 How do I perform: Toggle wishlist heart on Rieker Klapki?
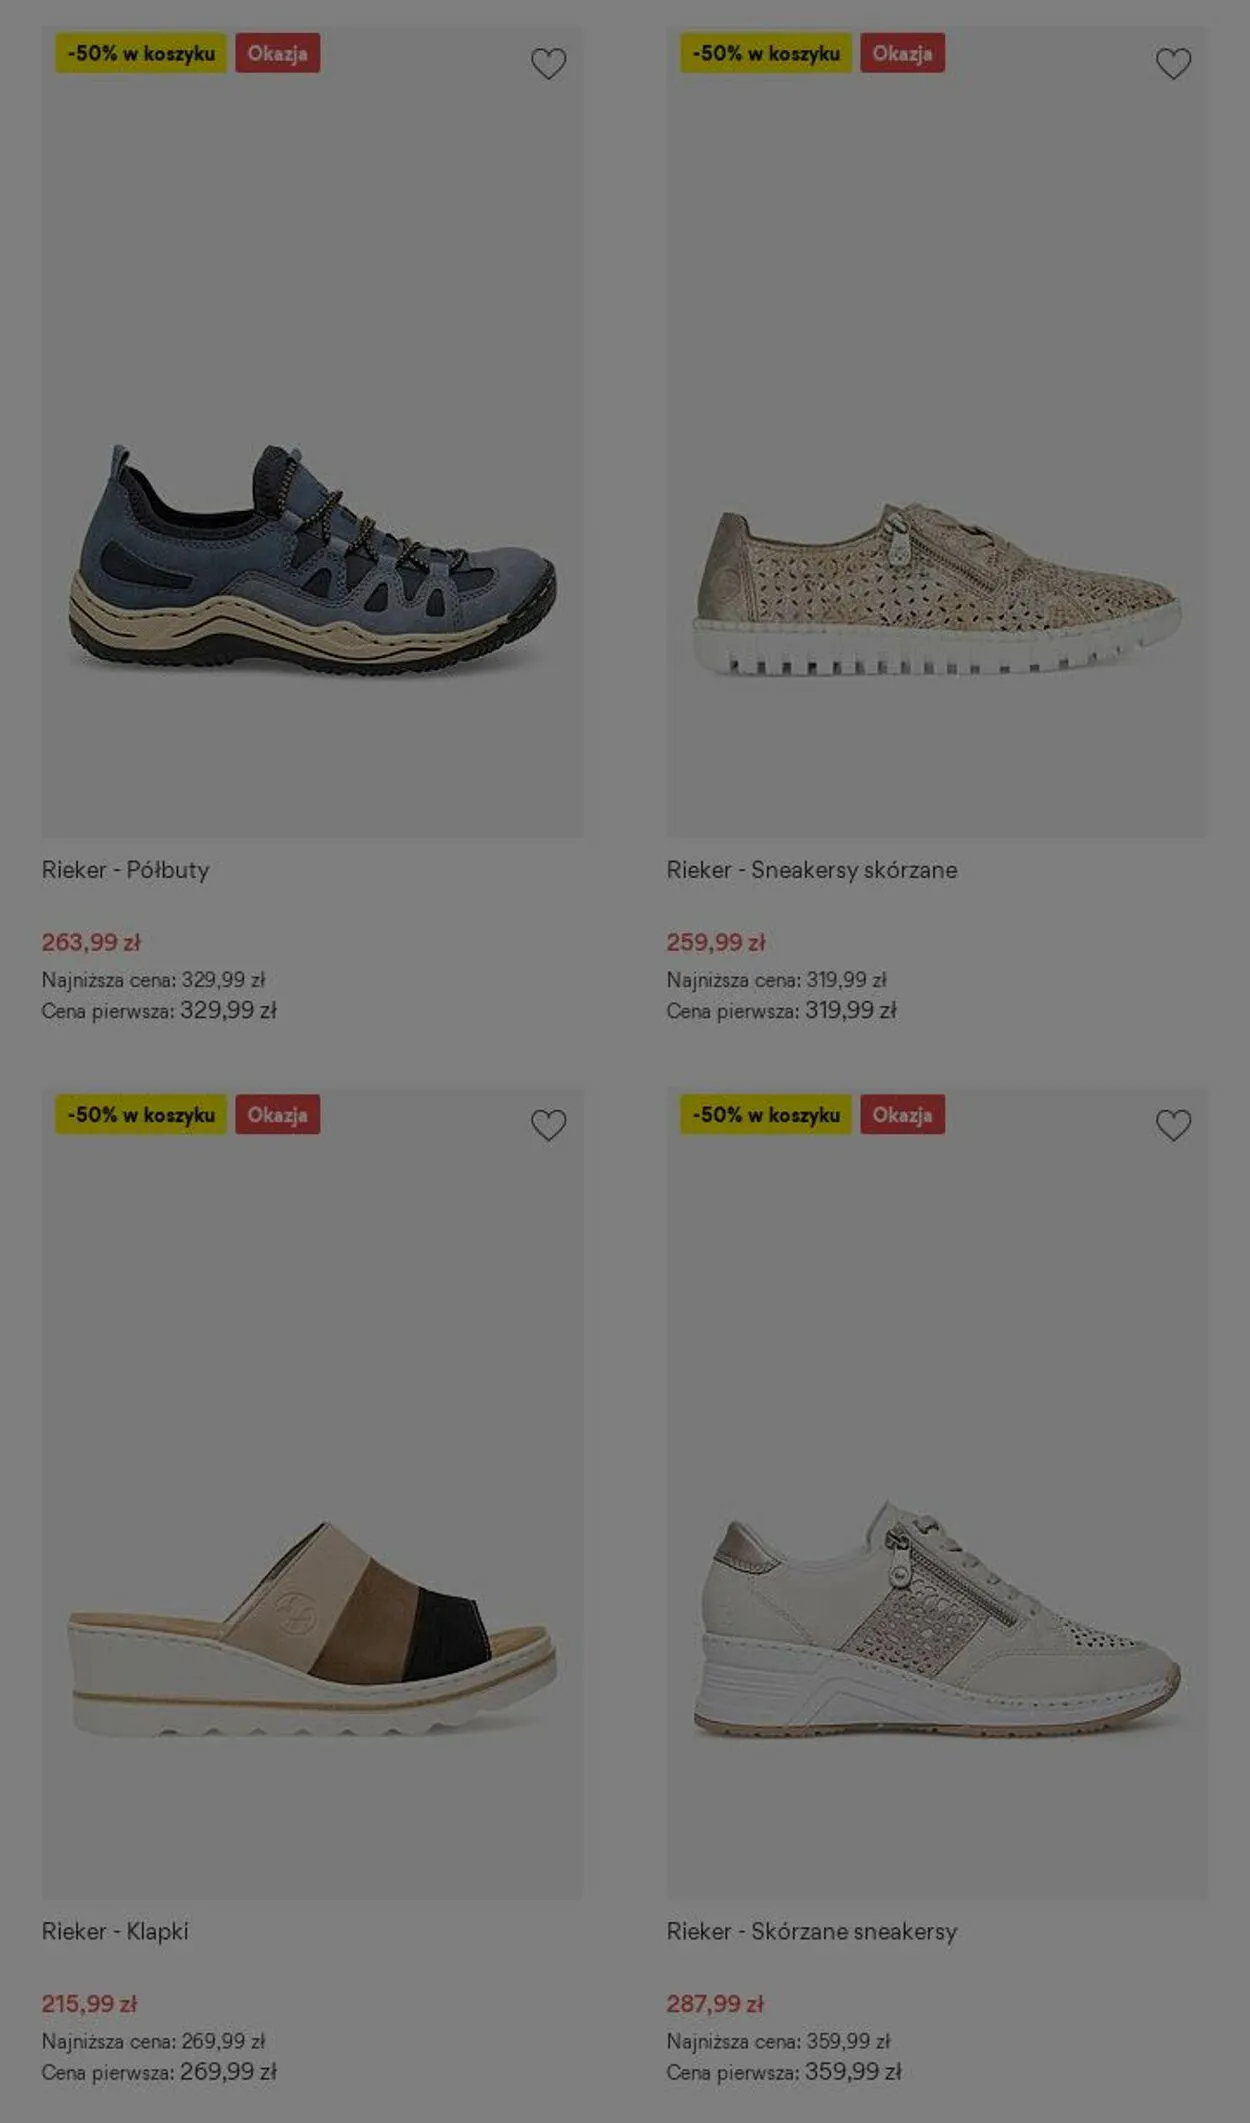click(548, 1125)
